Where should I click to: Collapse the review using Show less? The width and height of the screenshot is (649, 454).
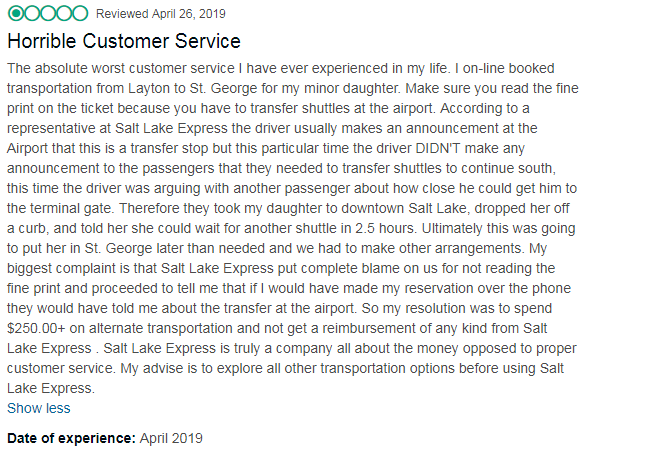(x=38, y=408)
